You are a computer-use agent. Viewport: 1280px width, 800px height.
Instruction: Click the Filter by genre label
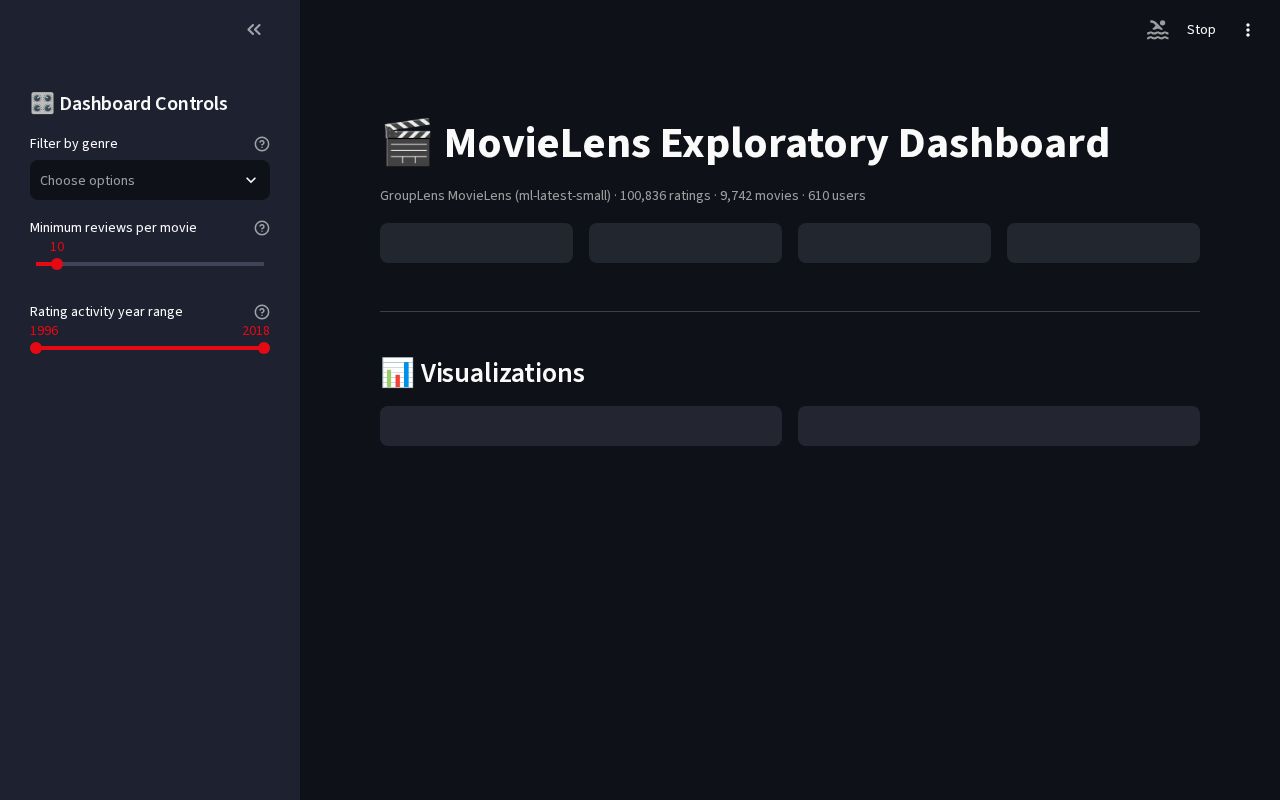tap(74, 144)
